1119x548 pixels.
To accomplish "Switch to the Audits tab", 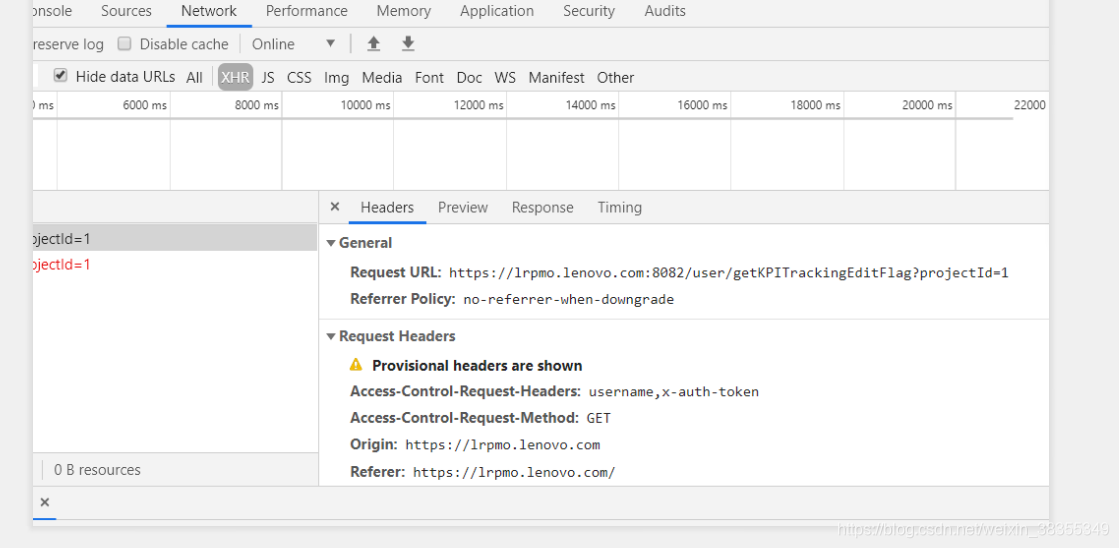I will pyautogui.click(x=665, y=11).
